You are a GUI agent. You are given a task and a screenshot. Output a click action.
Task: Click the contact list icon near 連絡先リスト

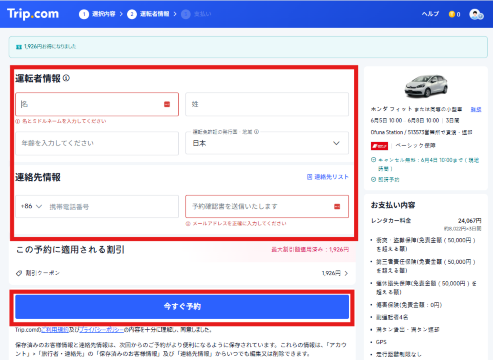[309, 177]
